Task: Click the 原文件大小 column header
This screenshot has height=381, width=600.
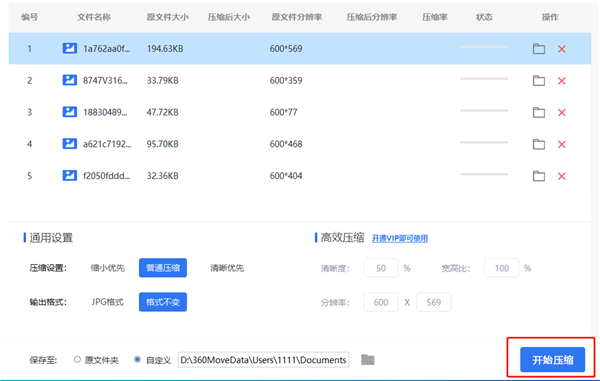Action: (167, 17)
